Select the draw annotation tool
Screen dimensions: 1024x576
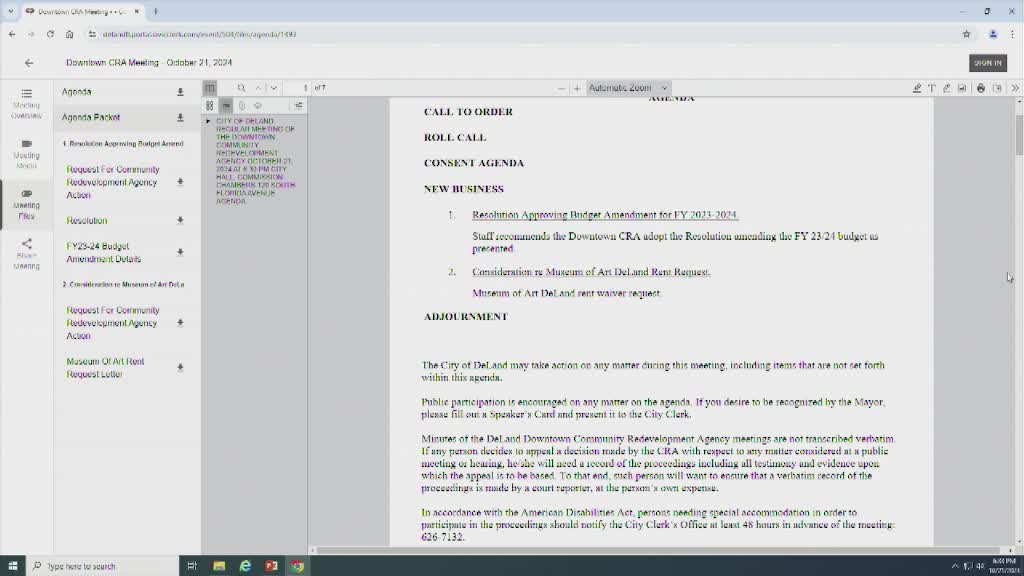pos(947,88)
